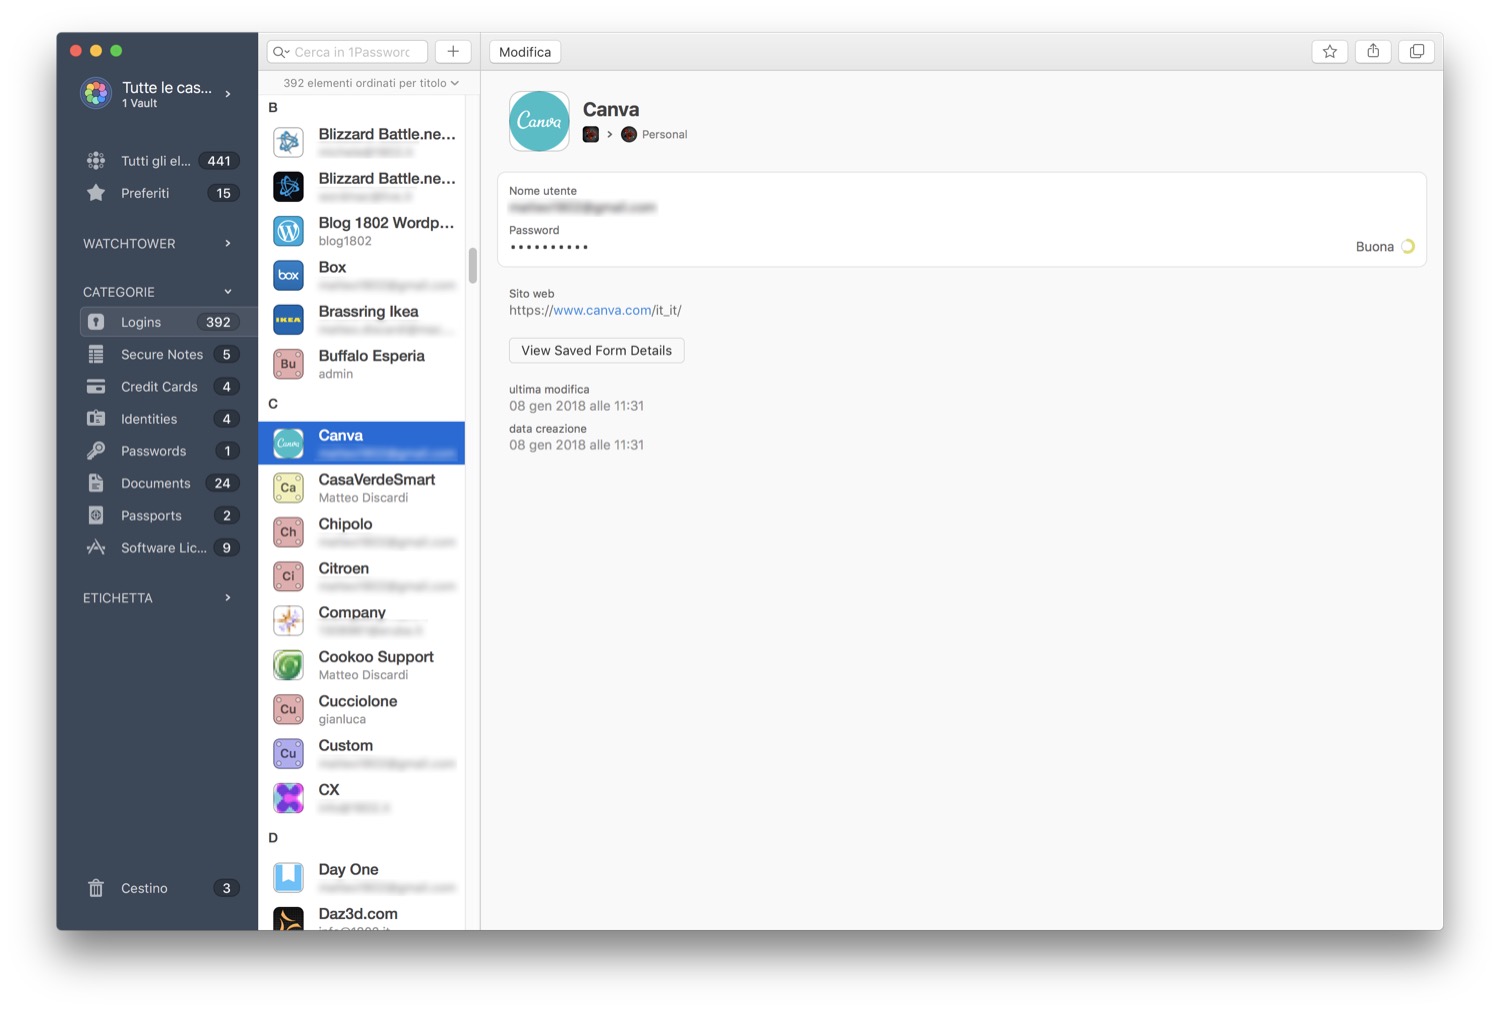This screenshot has width=1500, height=1011.
Task: Click the Cookoo Support icon
Action: 289,665
